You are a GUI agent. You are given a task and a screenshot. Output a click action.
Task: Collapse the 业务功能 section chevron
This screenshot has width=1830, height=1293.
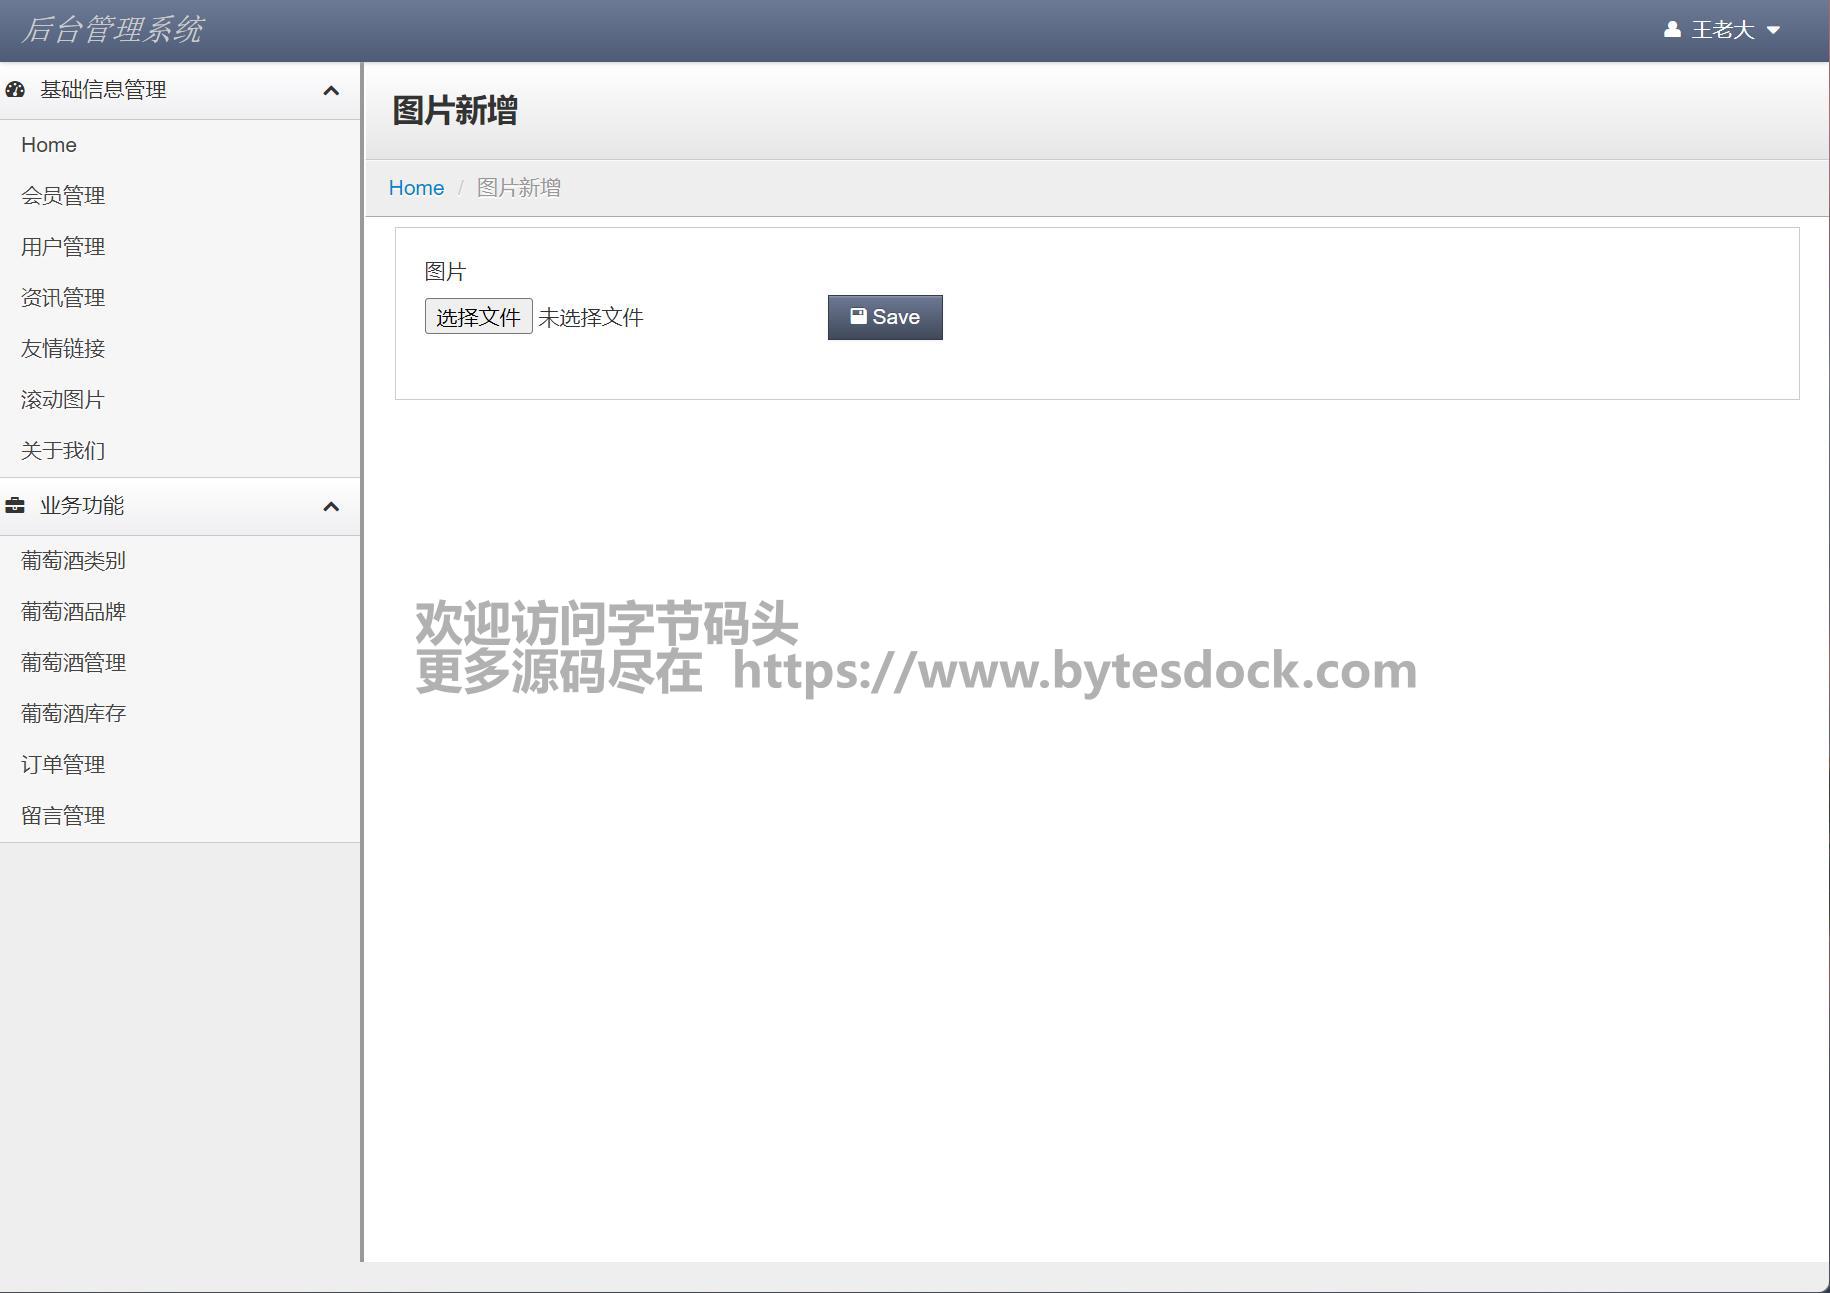pos(331,507)
